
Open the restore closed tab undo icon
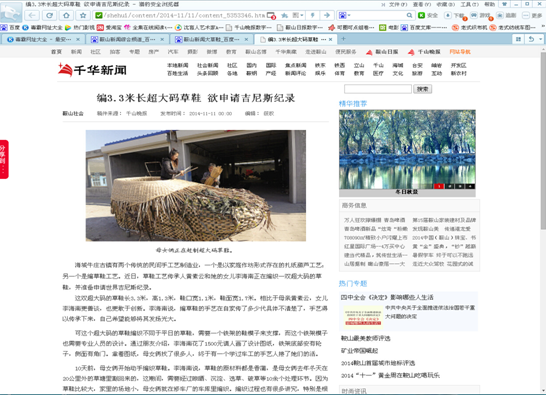pyautogui.click(x=531, y=39)
